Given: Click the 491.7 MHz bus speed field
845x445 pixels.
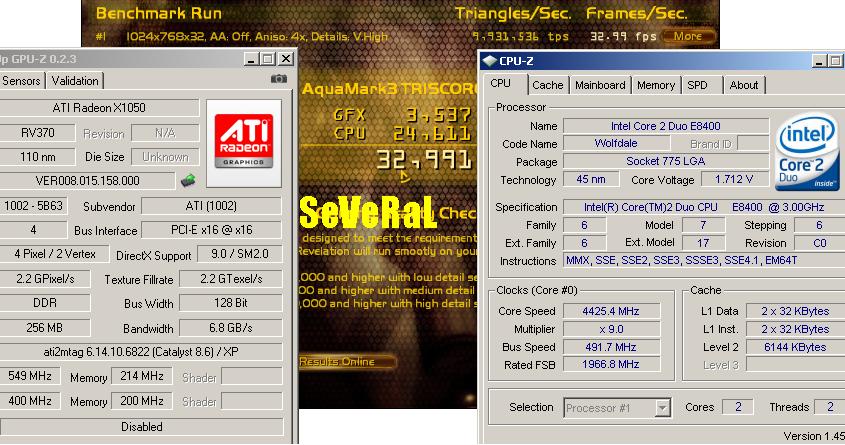Looking at the screenshot, I should tap(611, 347).
